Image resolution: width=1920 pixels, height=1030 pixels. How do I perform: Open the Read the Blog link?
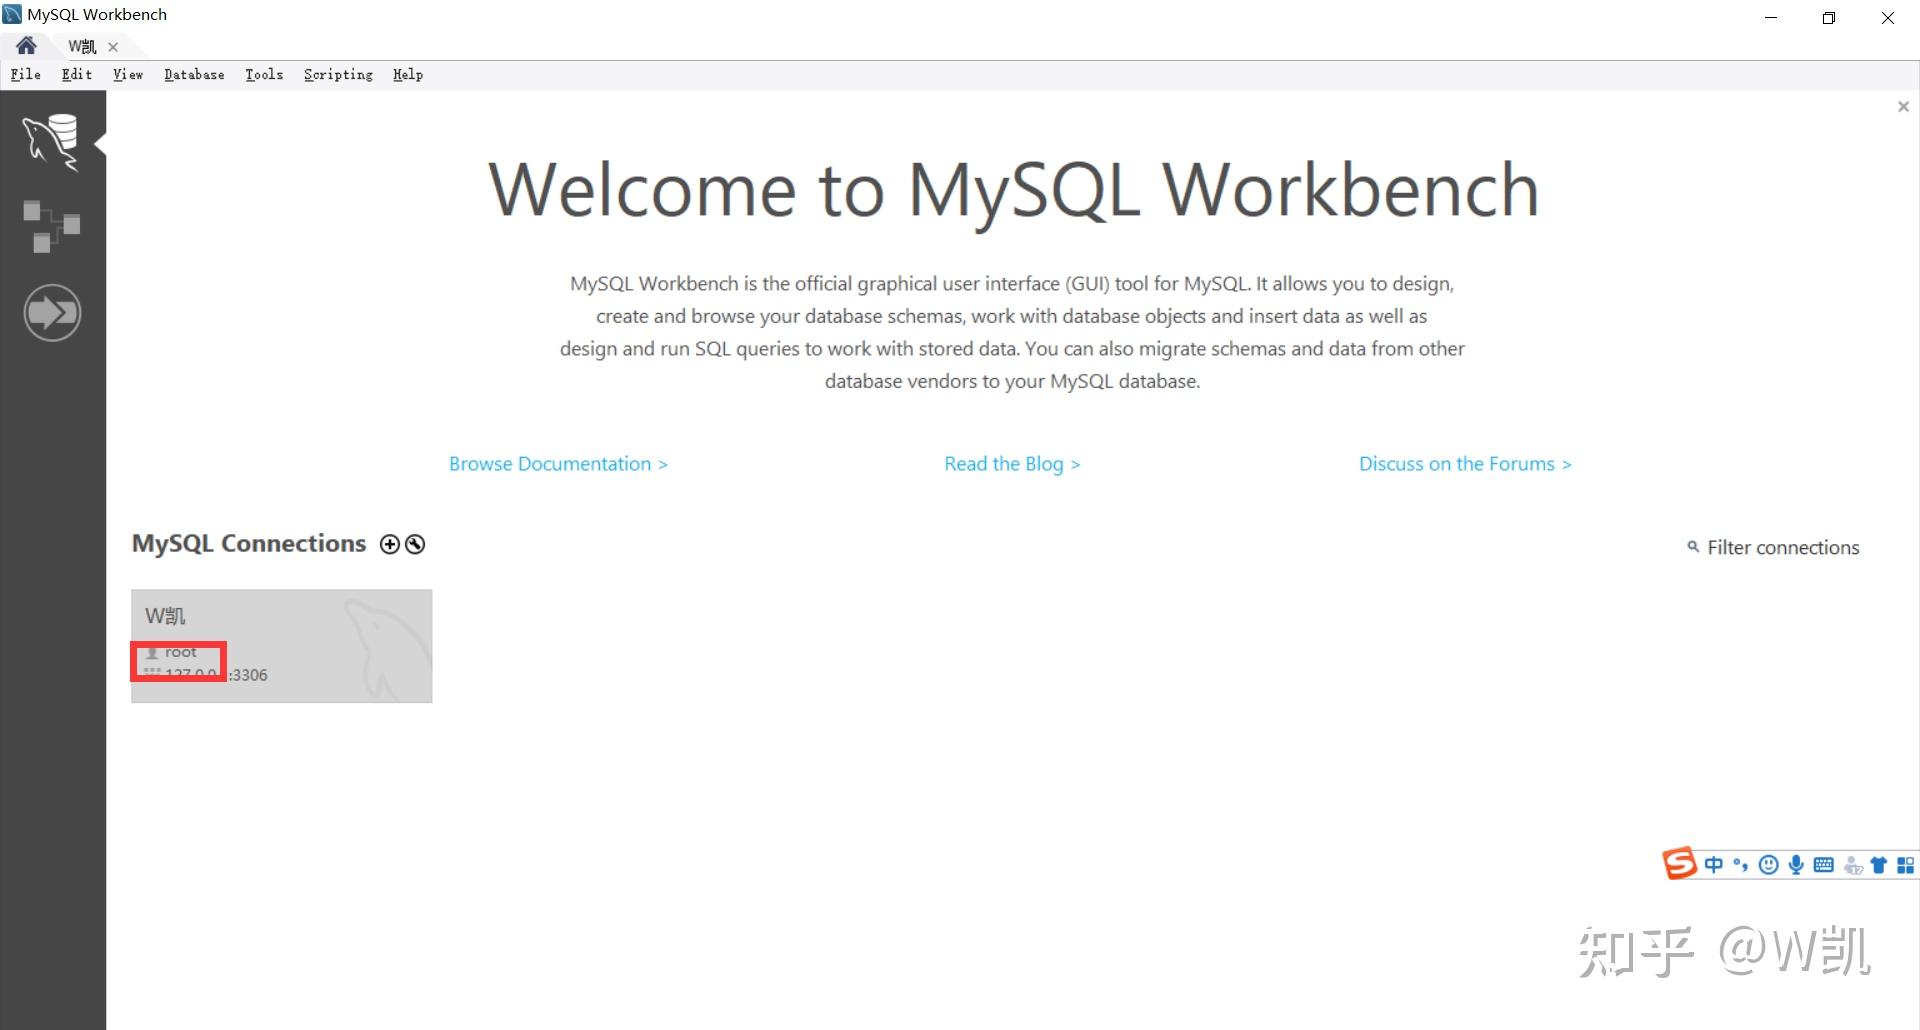1012,464
